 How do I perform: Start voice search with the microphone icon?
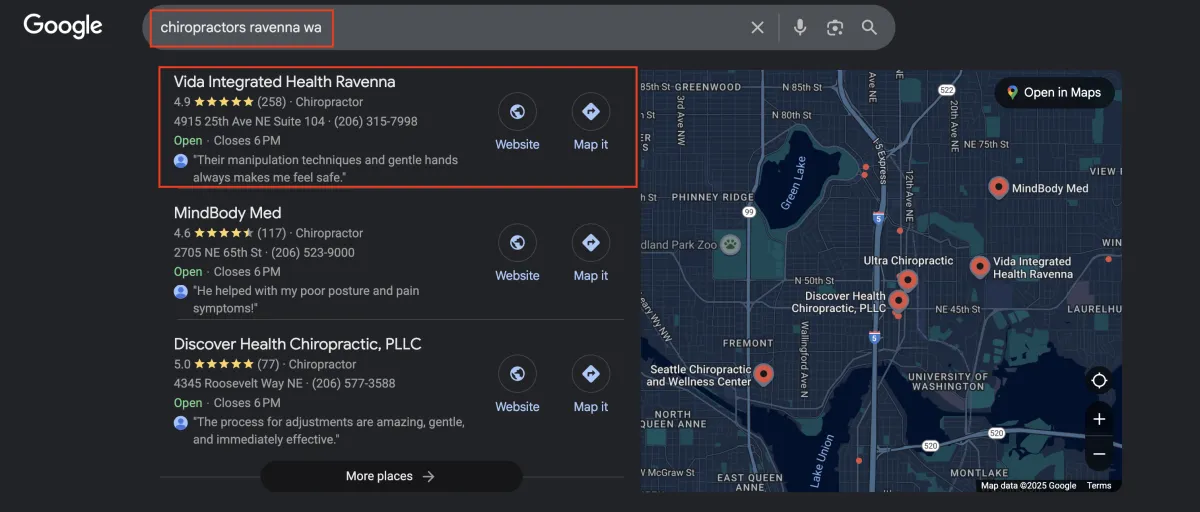(x=800, y=28)
